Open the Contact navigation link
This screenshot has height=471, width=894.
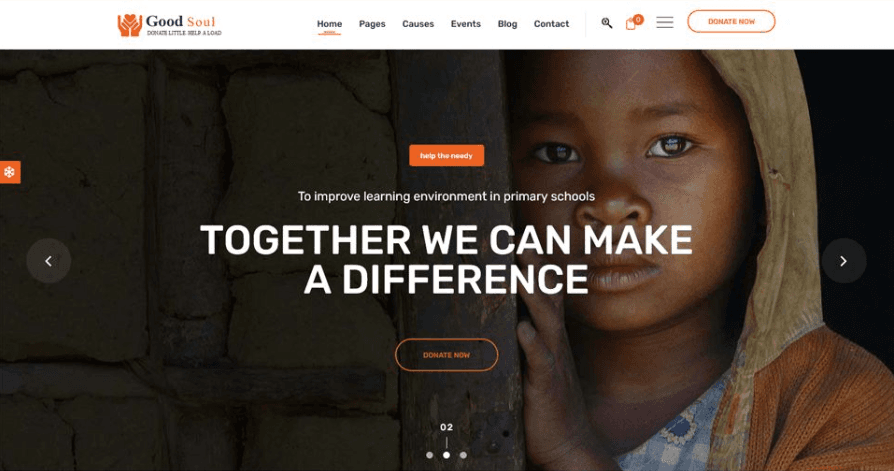point(551,24)
